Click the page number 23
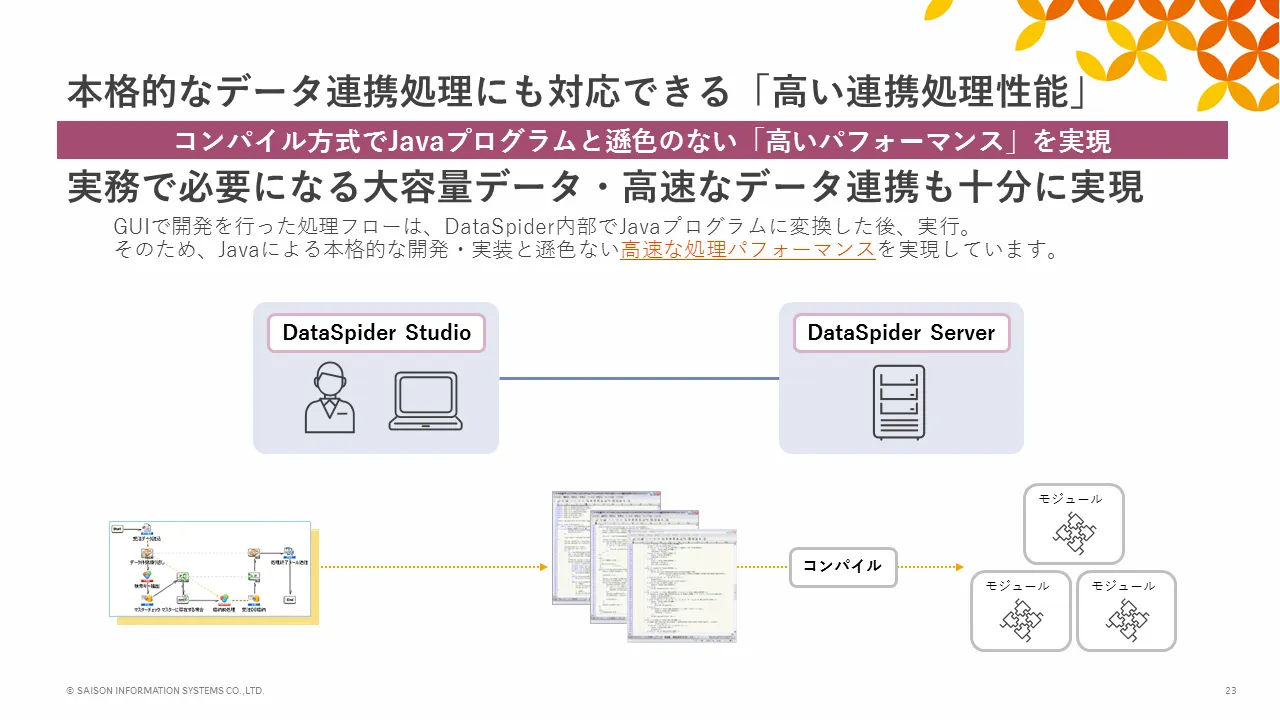1280x720 pixels. [x=1231, y=691]
